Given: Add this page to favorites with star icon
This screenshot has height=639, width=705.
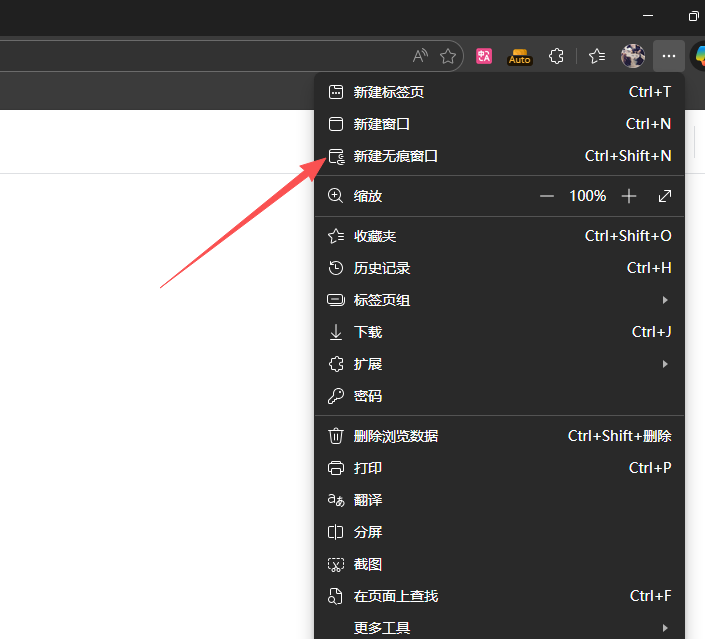Looking at the screenshot, I should click(448, 56).
